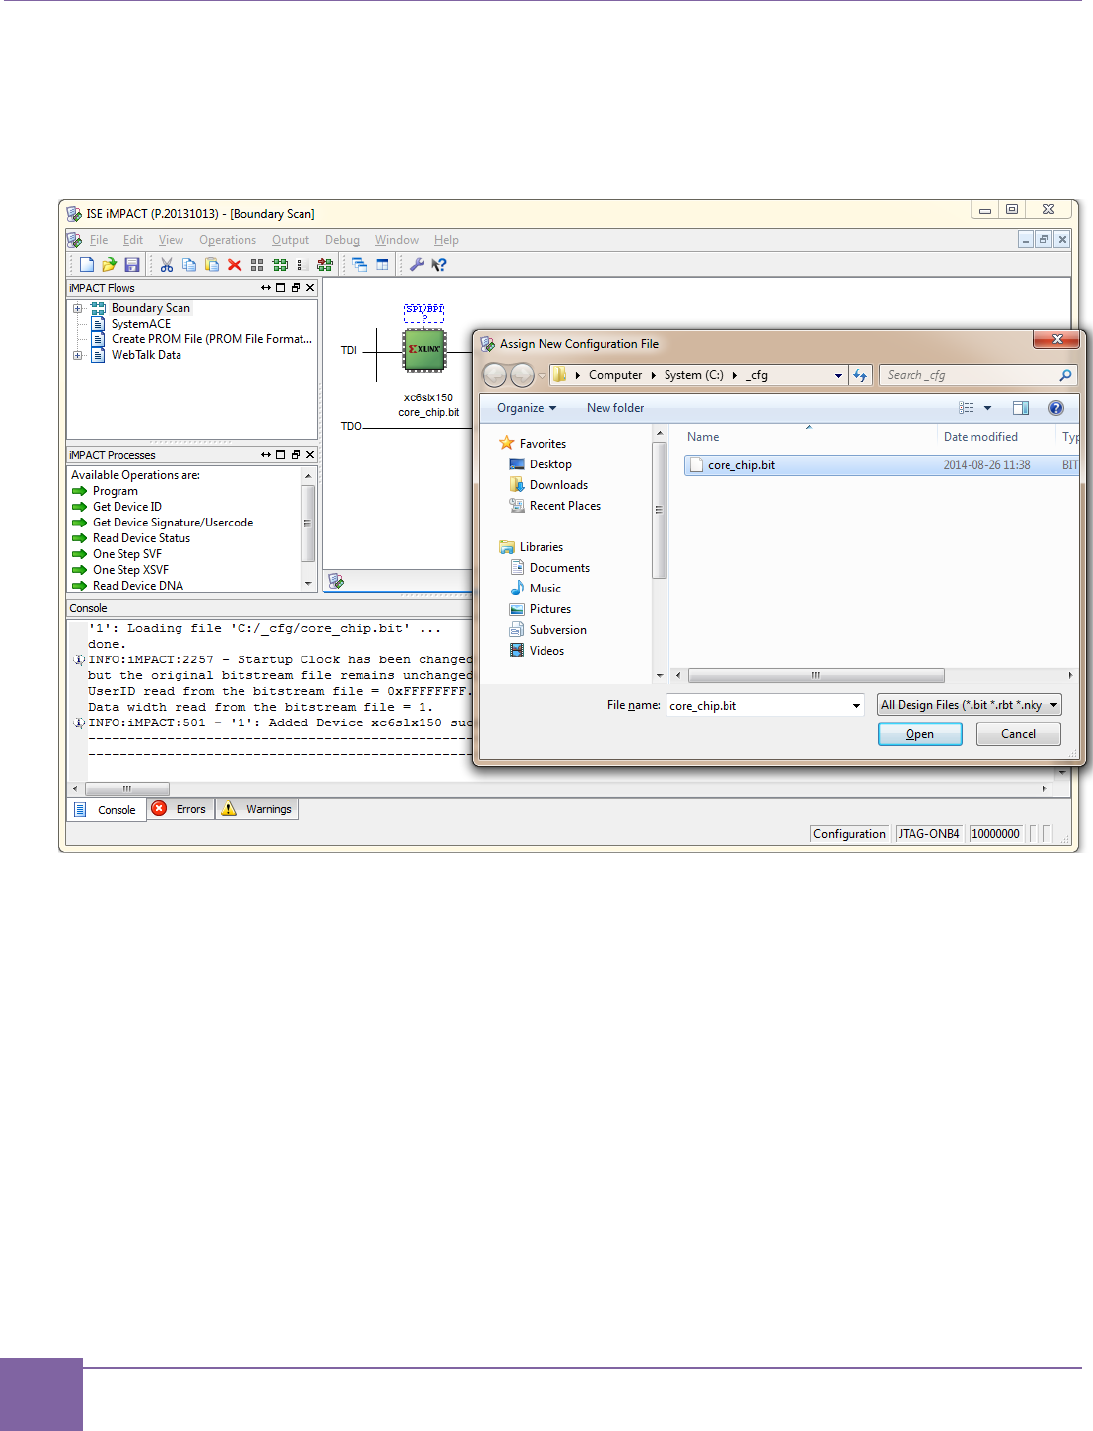Open the Output menu
This screenshot has width=1093, height=1431.
tap(290, 240)
